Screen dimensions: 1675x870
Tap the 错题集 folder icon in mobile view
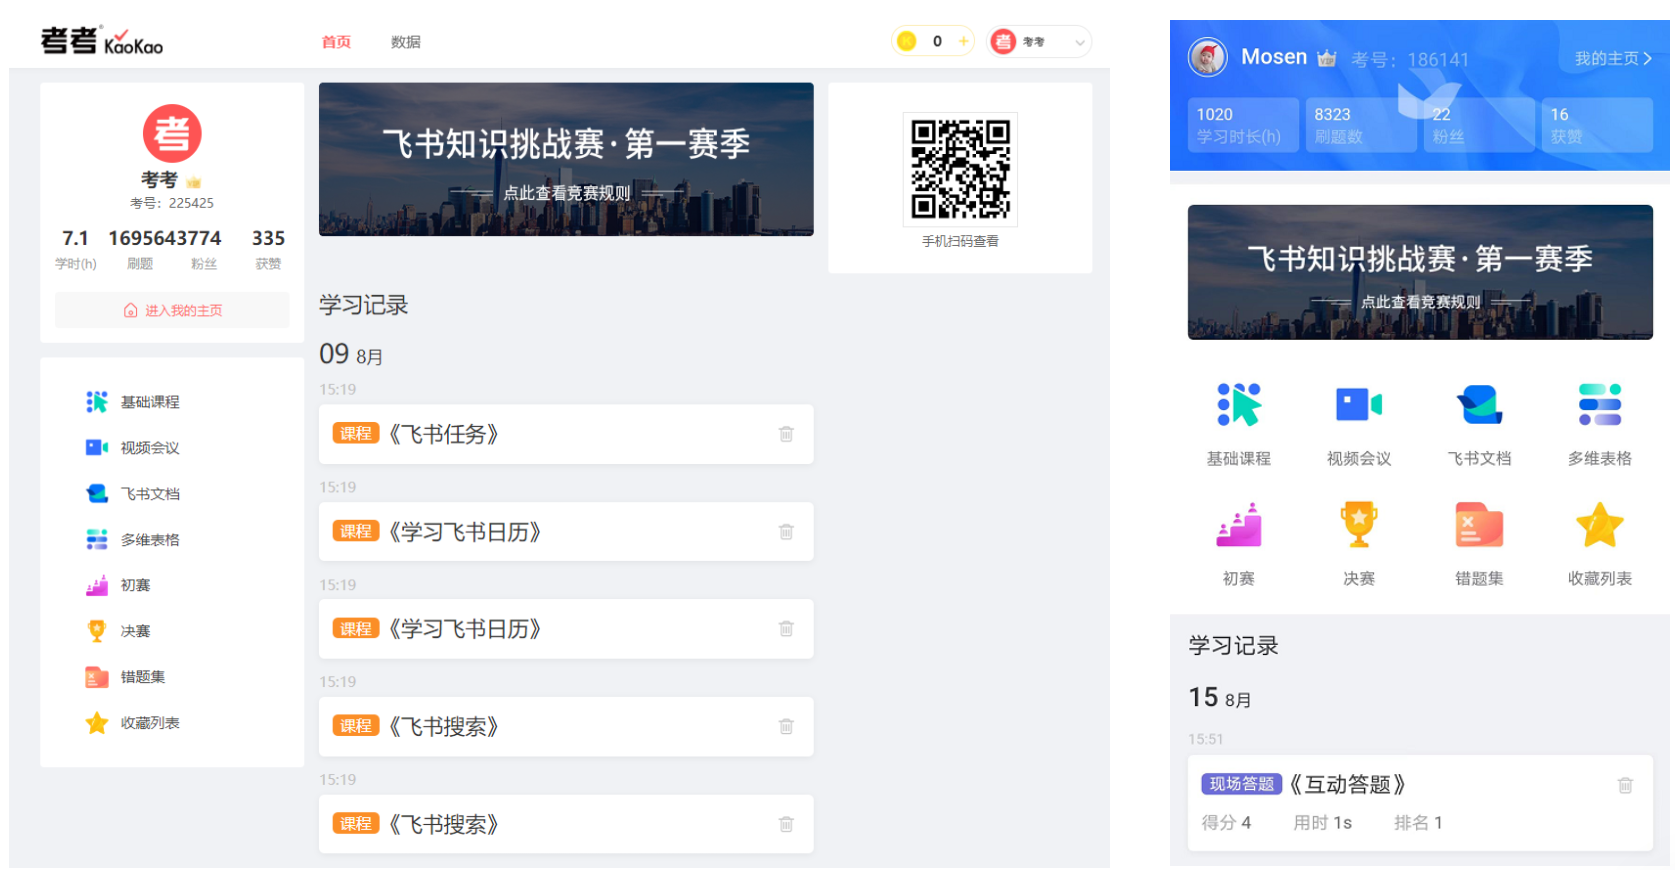[x=1479, y=525]
